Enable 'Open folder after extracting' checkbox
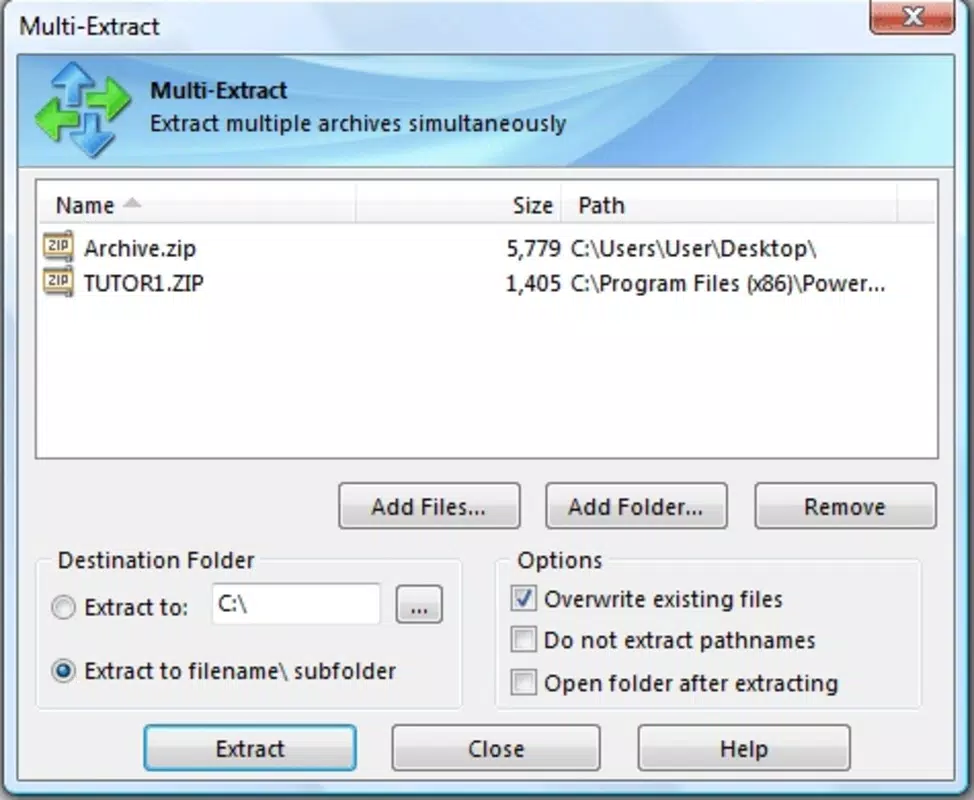This screenshot has height=800, width=974. 523,683
